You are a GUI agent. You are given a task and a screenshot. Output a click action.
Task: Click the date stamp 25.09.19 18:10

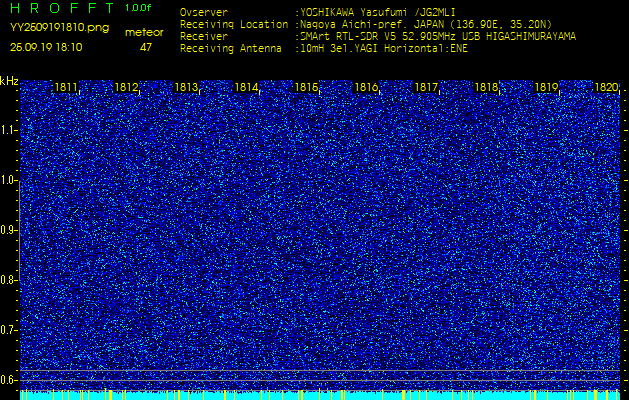[46, 47]
